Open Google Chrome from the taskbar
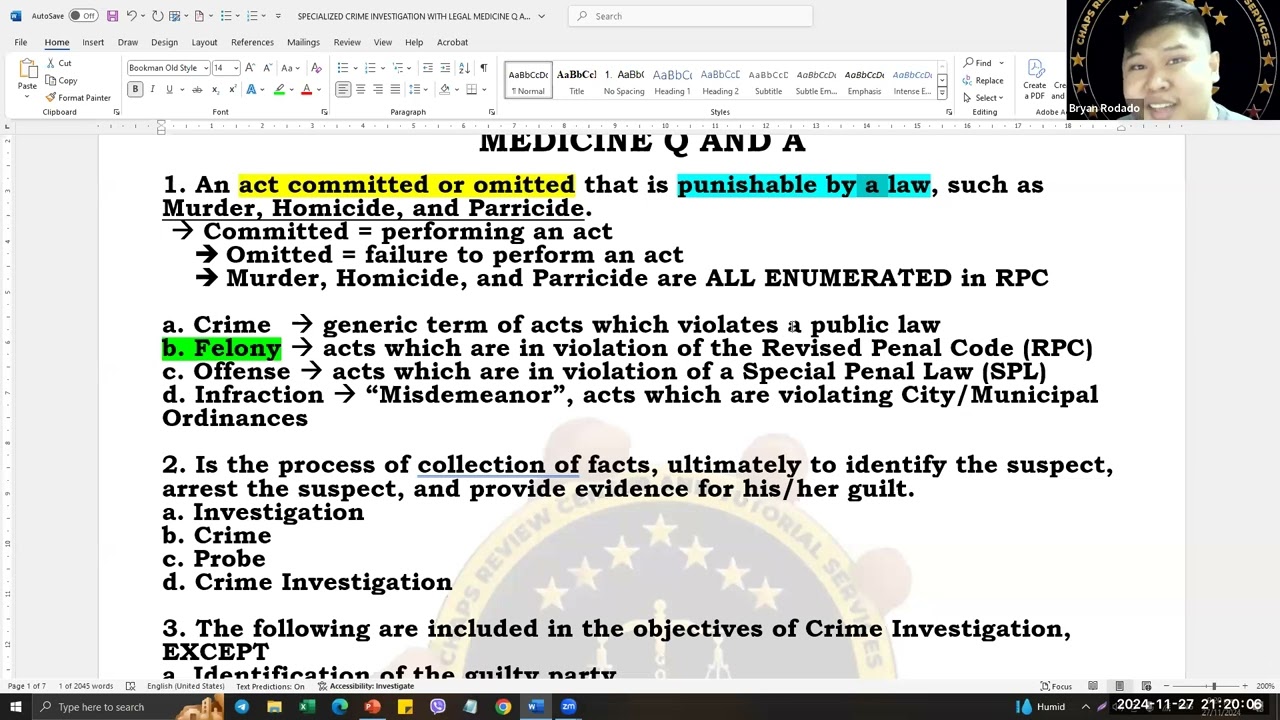The image size is (1280, 720). (x=503, y=707)
